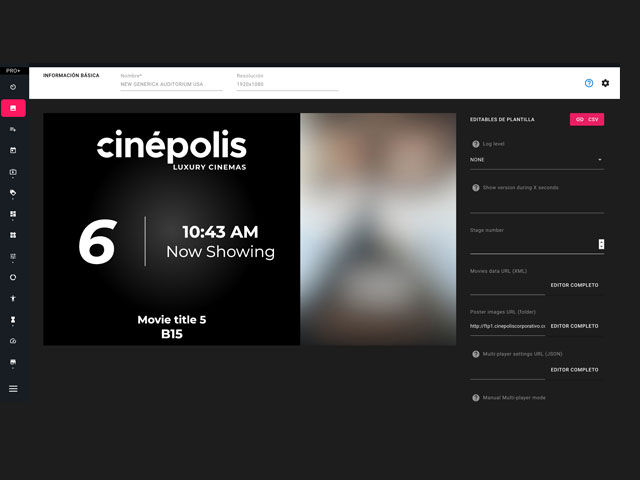640x480 pixels.
Task: Open the widgets layout sidebar icon
Action: (13, 214)
